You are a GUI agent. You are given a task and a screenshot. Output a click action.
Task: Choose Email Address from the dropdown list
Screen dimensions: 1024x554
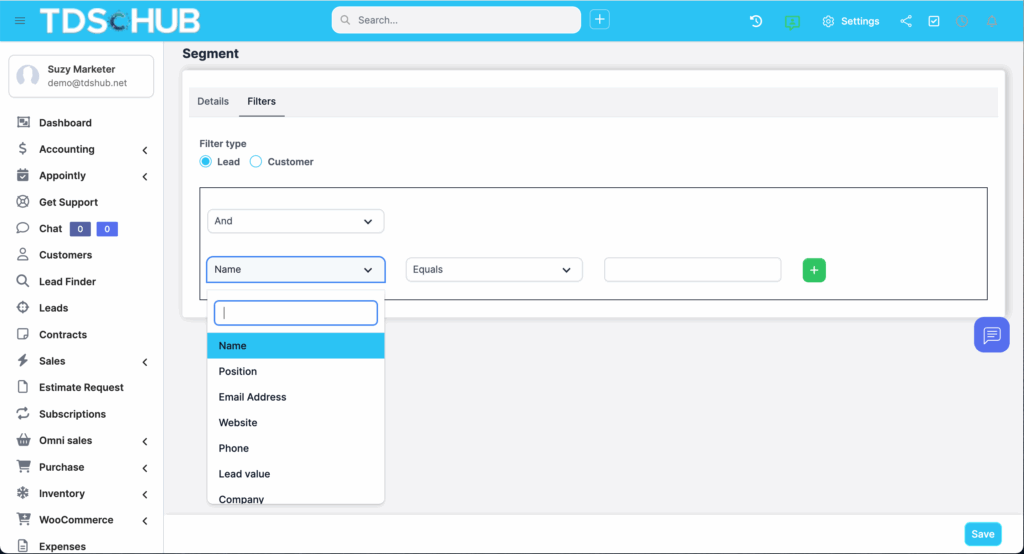(252, 397)
